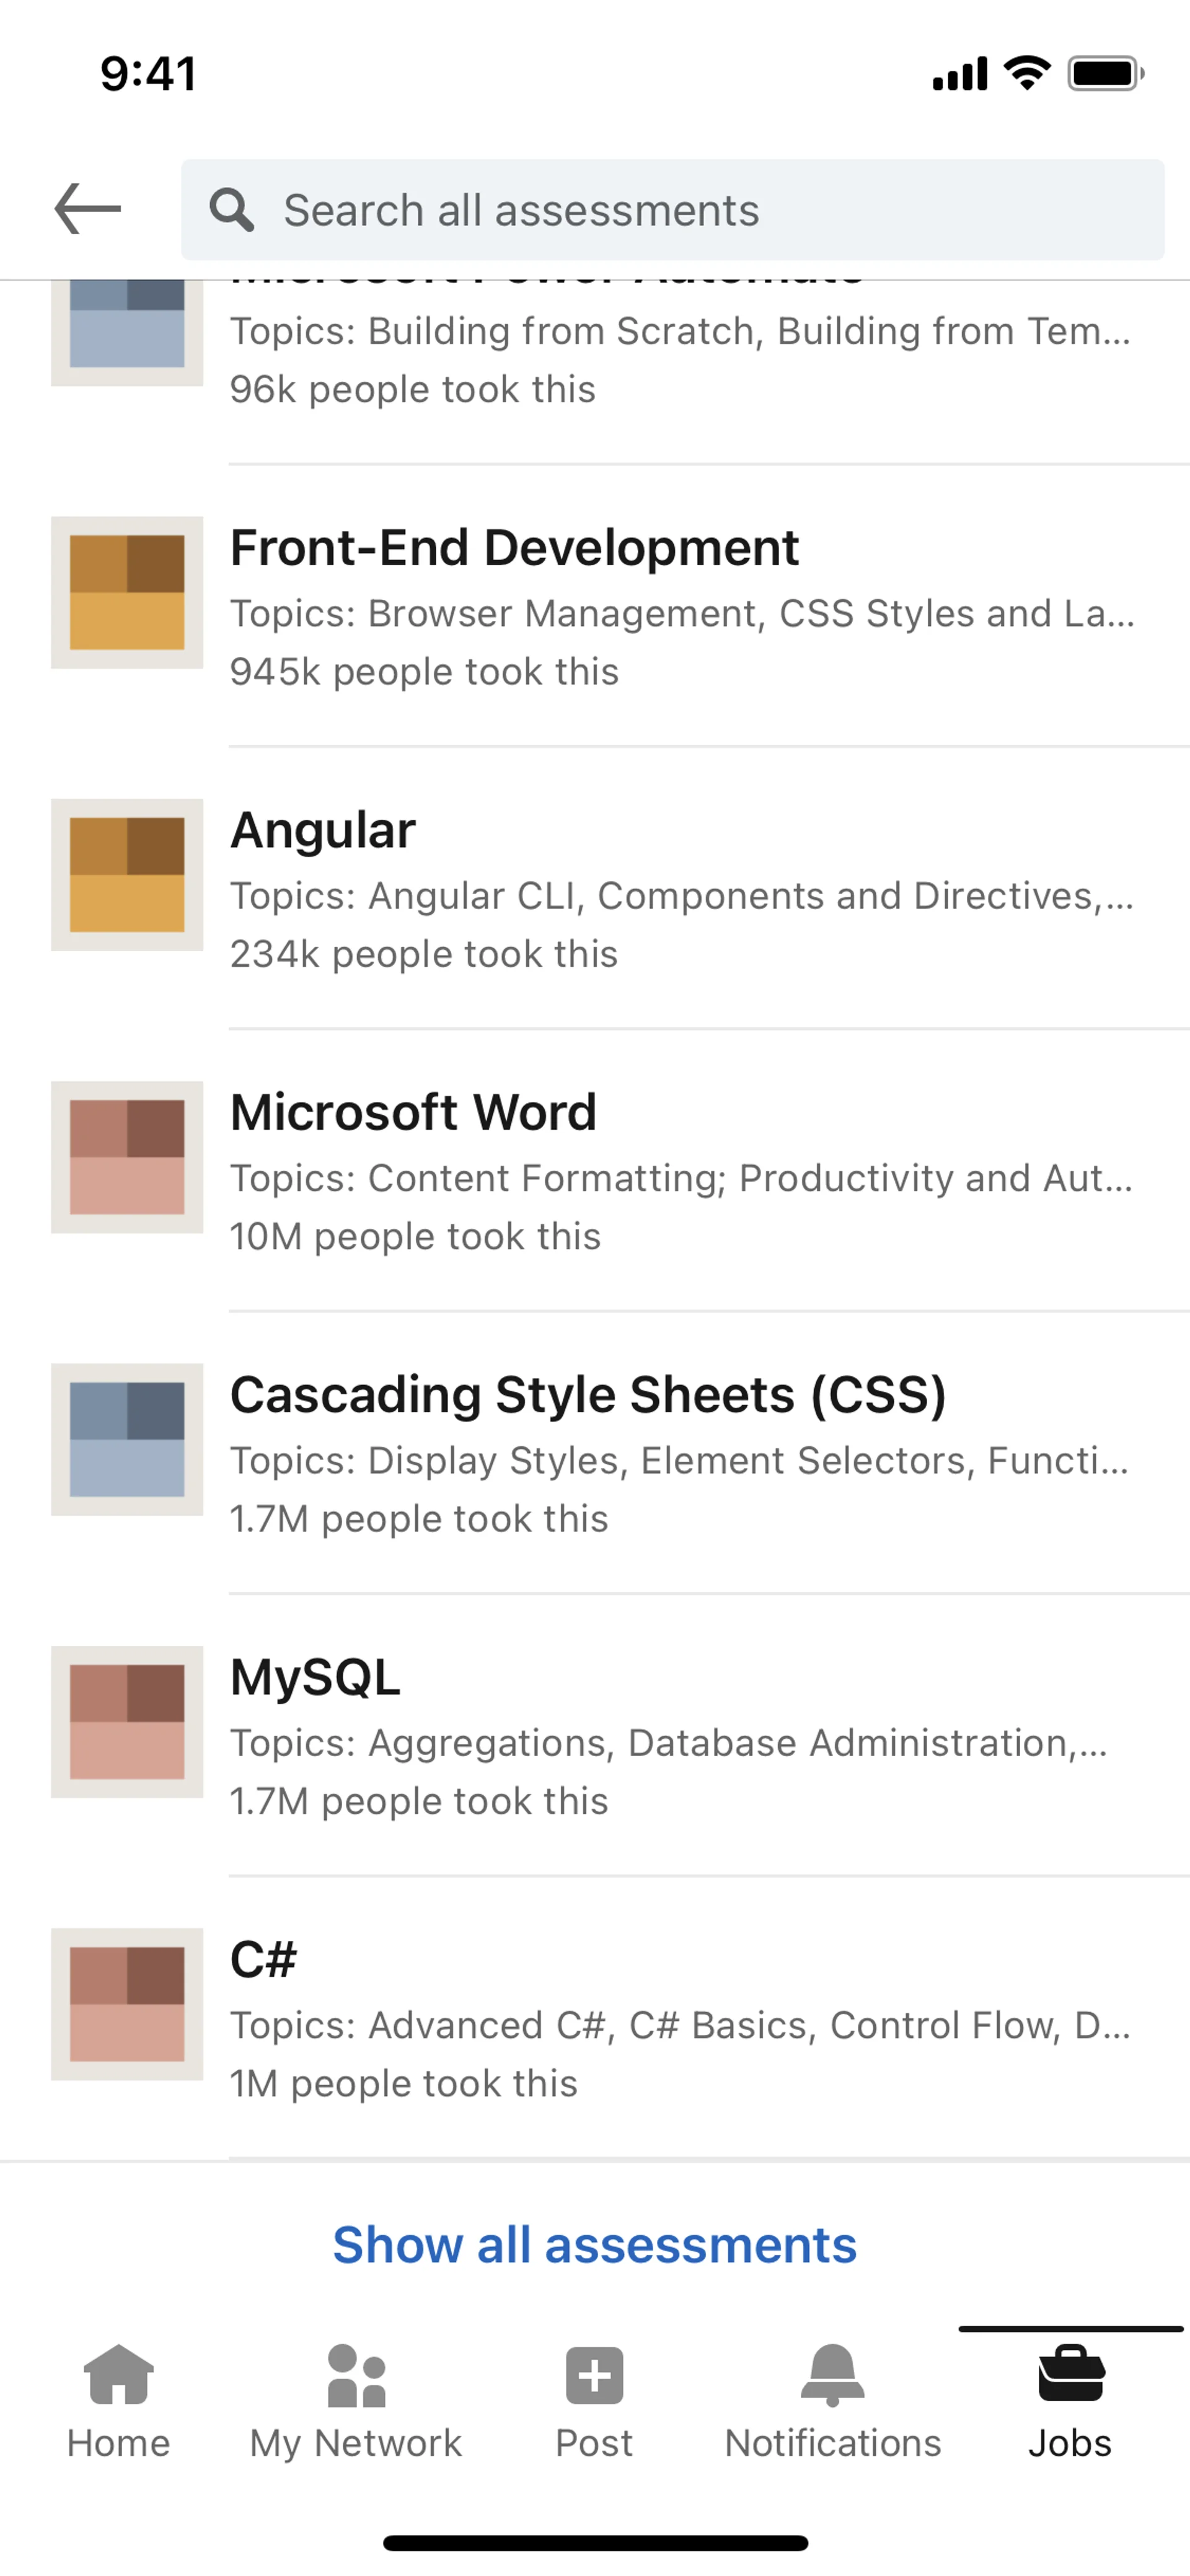Tap the Front-End Development assessment thumbnail
Image resolution: width=1190 pixels, height=2576 pixels.
pyautogui.click(x=127, y=592)
